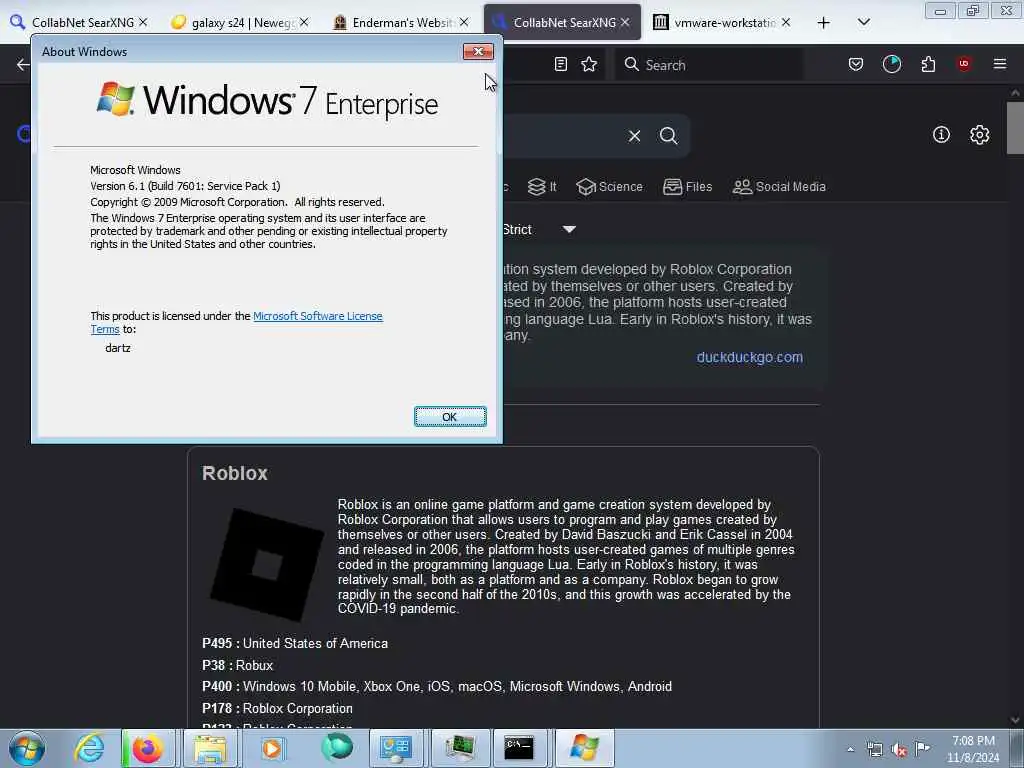
Task: Select the Science search category
Action: (609, 187)
